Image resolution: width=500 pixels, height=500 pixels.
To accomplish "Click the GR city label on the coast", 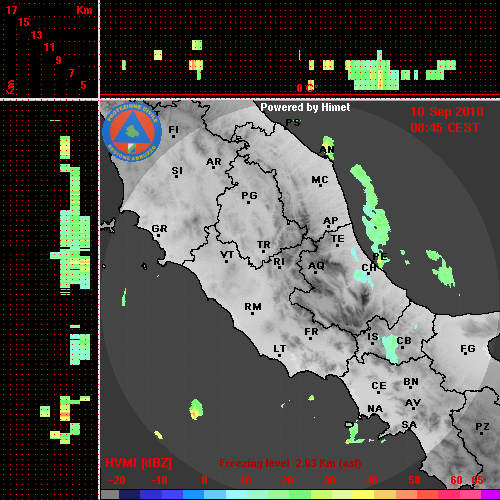I will tap(159, 229).
